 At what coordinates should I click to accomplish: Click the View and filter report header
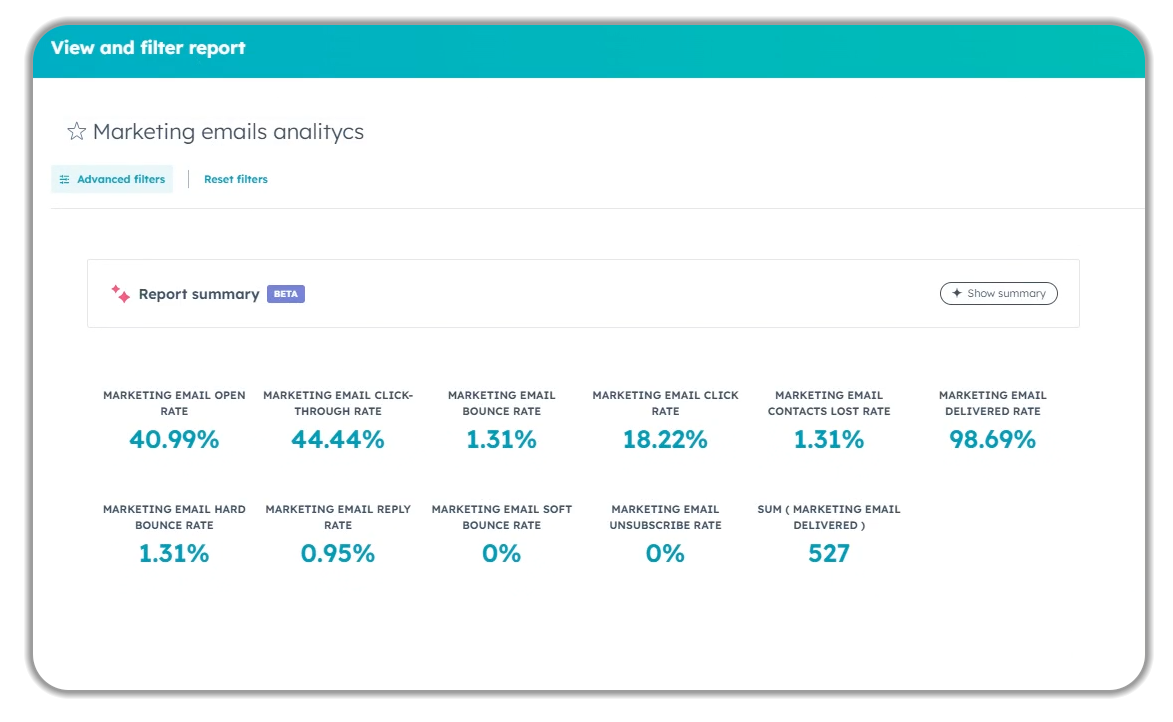coord(148,48)
